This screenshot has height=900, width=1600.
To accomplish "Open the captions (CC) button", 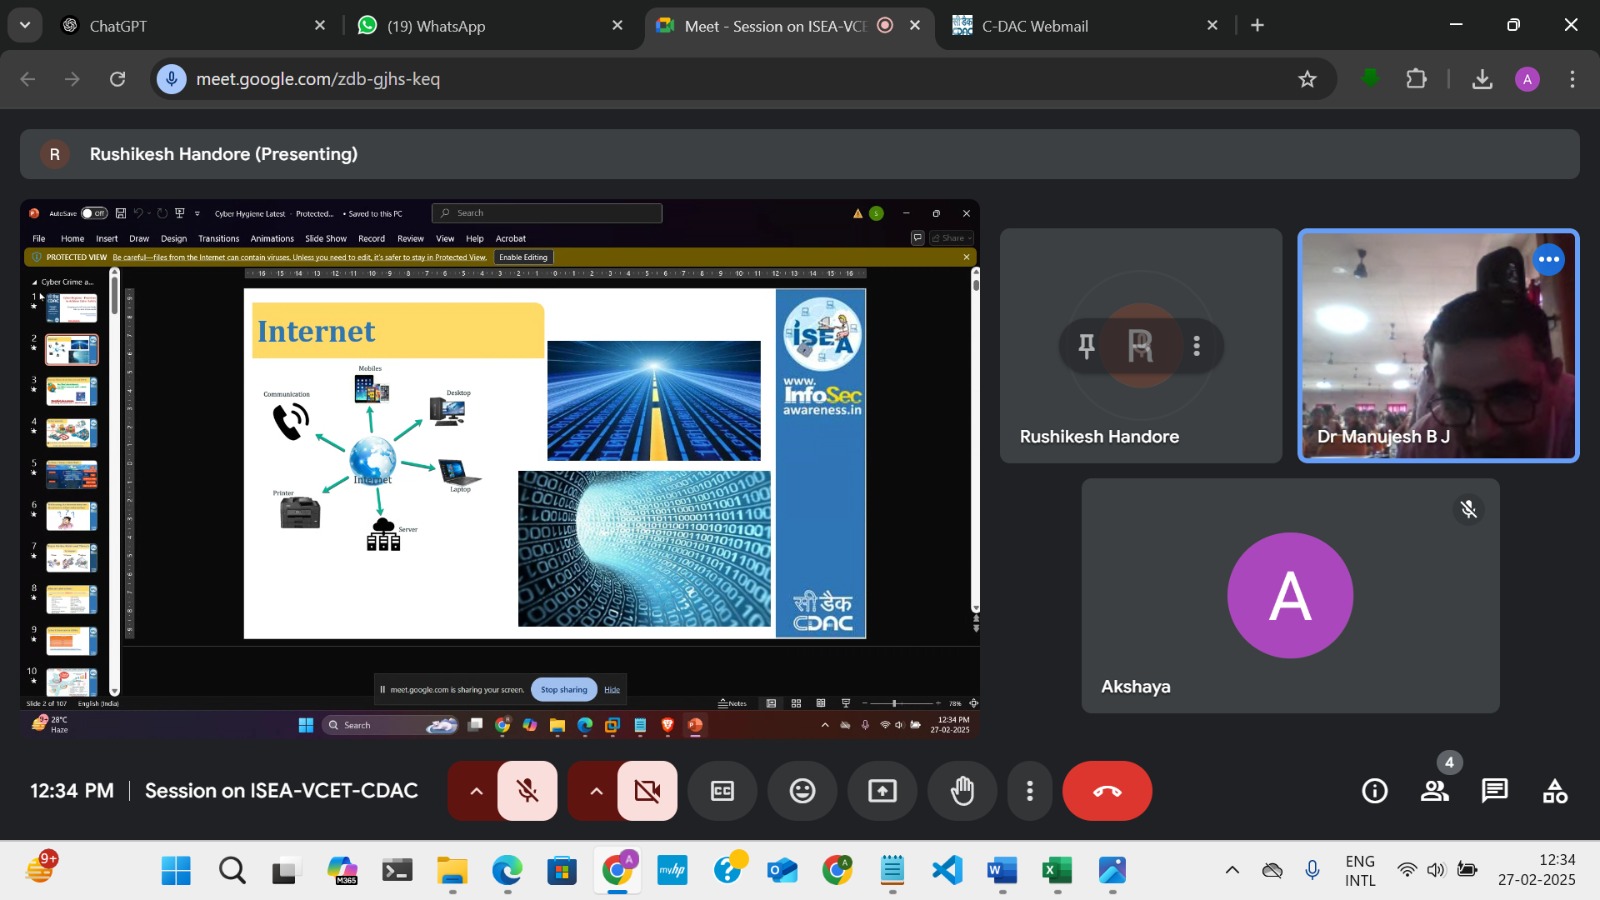I will 722,791.
